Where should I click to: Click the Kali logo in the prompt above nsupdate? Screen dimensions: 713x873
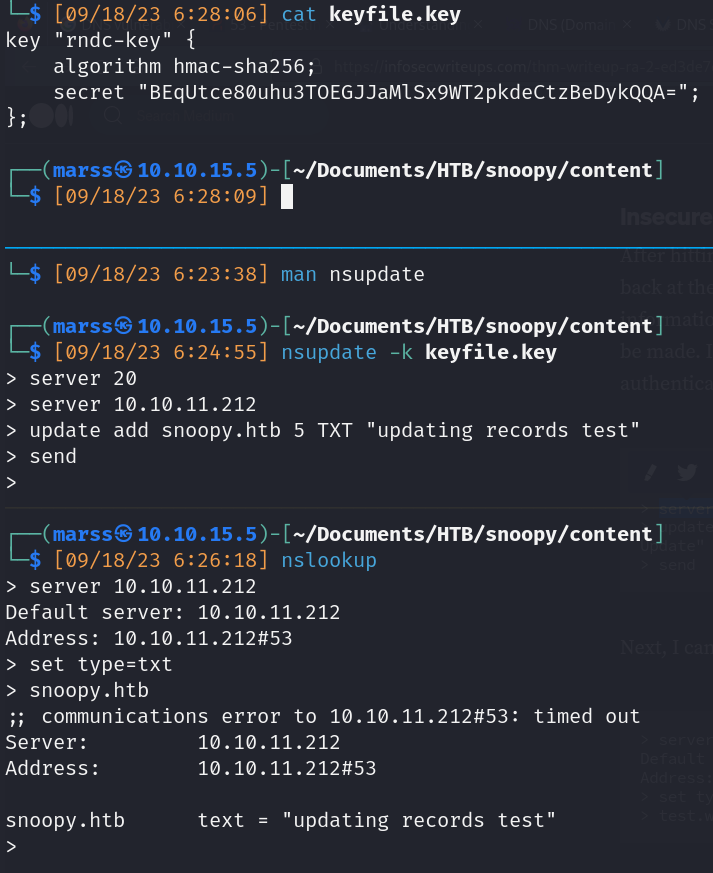pos(124,326)
